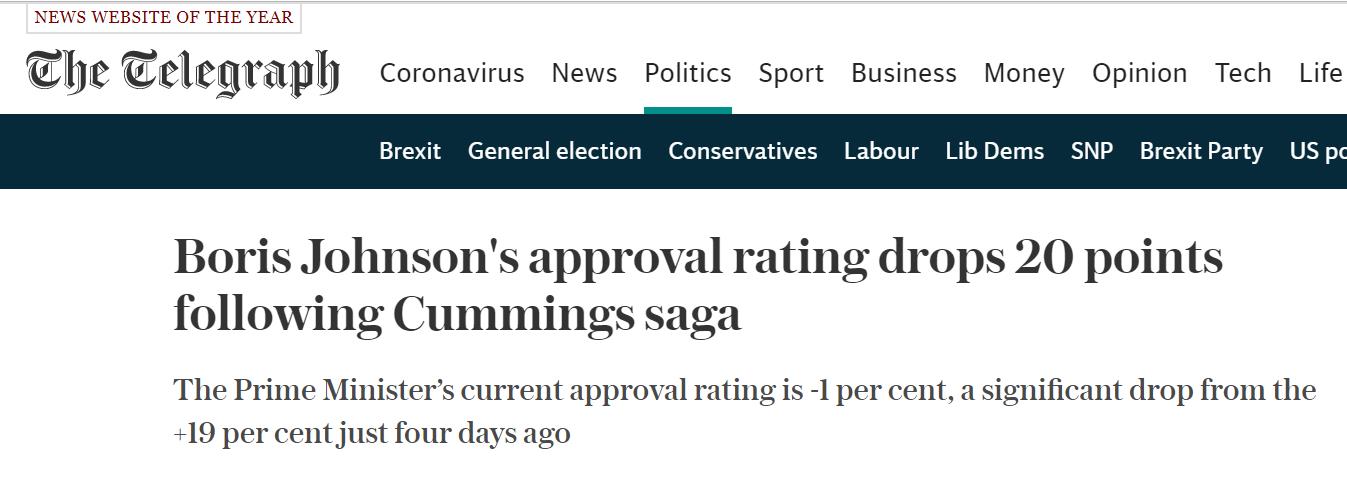Navigate to the Business section

pyautogui.click(x=904, y=73)
